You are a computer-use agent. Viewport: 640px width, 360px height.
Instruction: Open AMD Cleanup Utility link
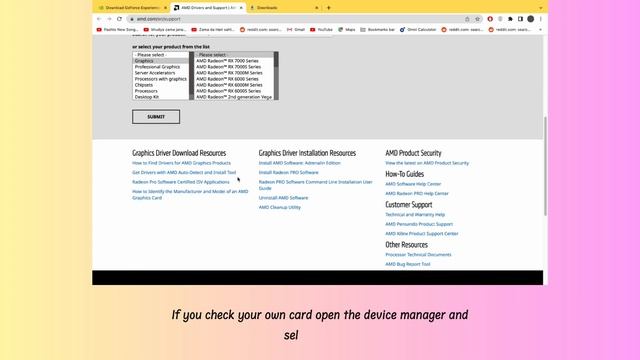click(280, 207)
